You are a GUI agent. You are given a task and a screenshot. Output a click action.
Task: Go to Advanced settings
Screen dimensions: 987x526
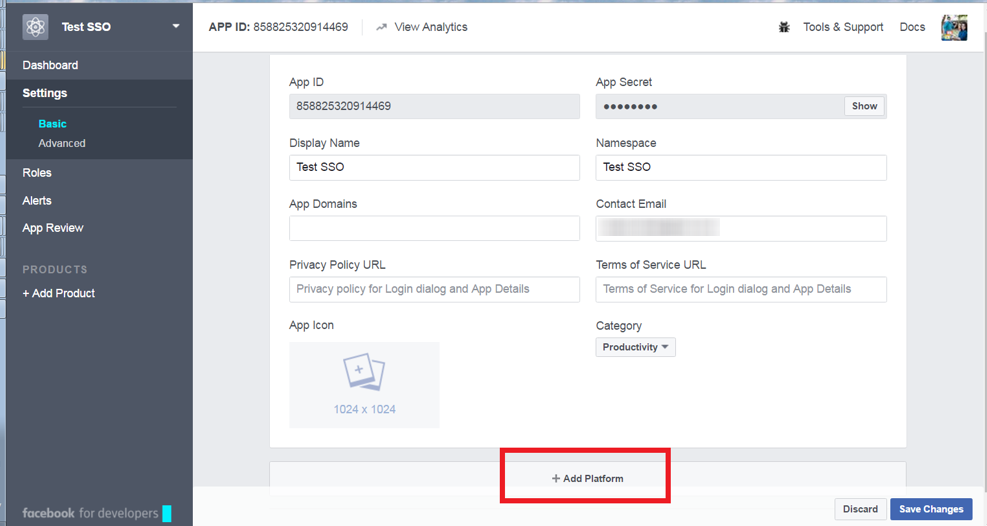tap(62, 143)
